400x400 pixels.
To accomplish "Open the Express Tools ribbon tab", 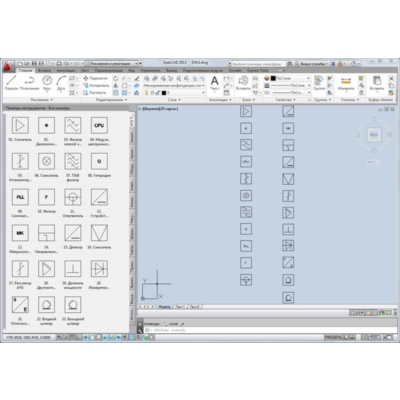I will point(258,70).
